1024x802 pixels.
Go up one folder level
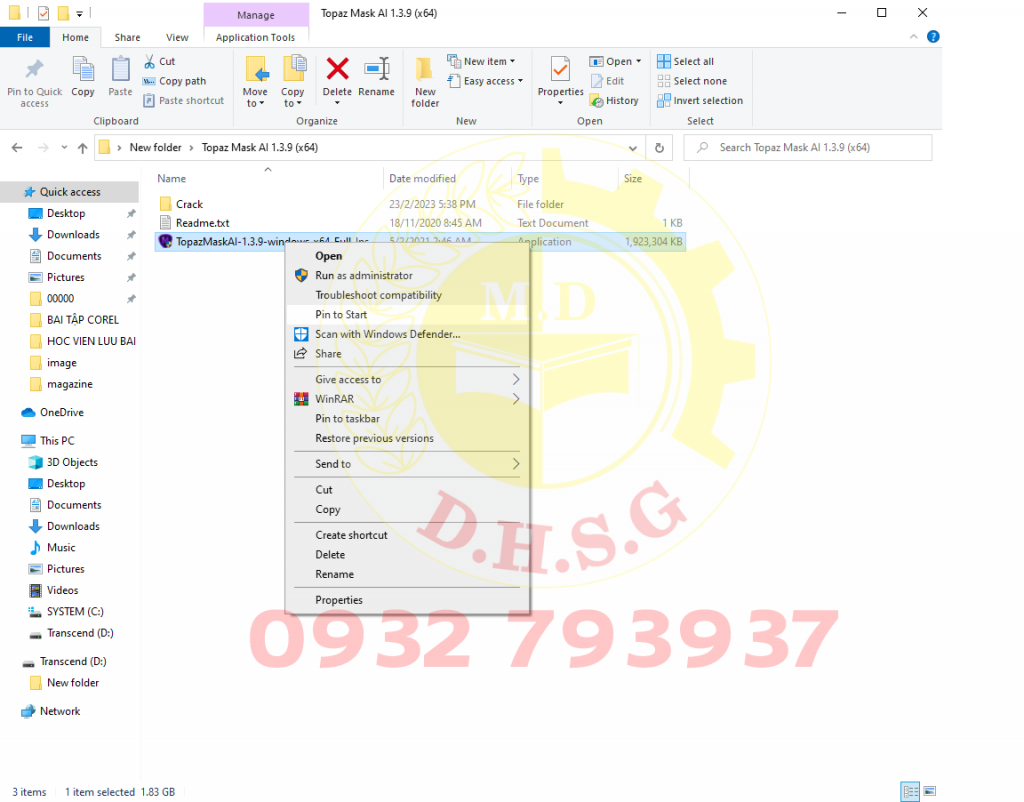point(82,148)
